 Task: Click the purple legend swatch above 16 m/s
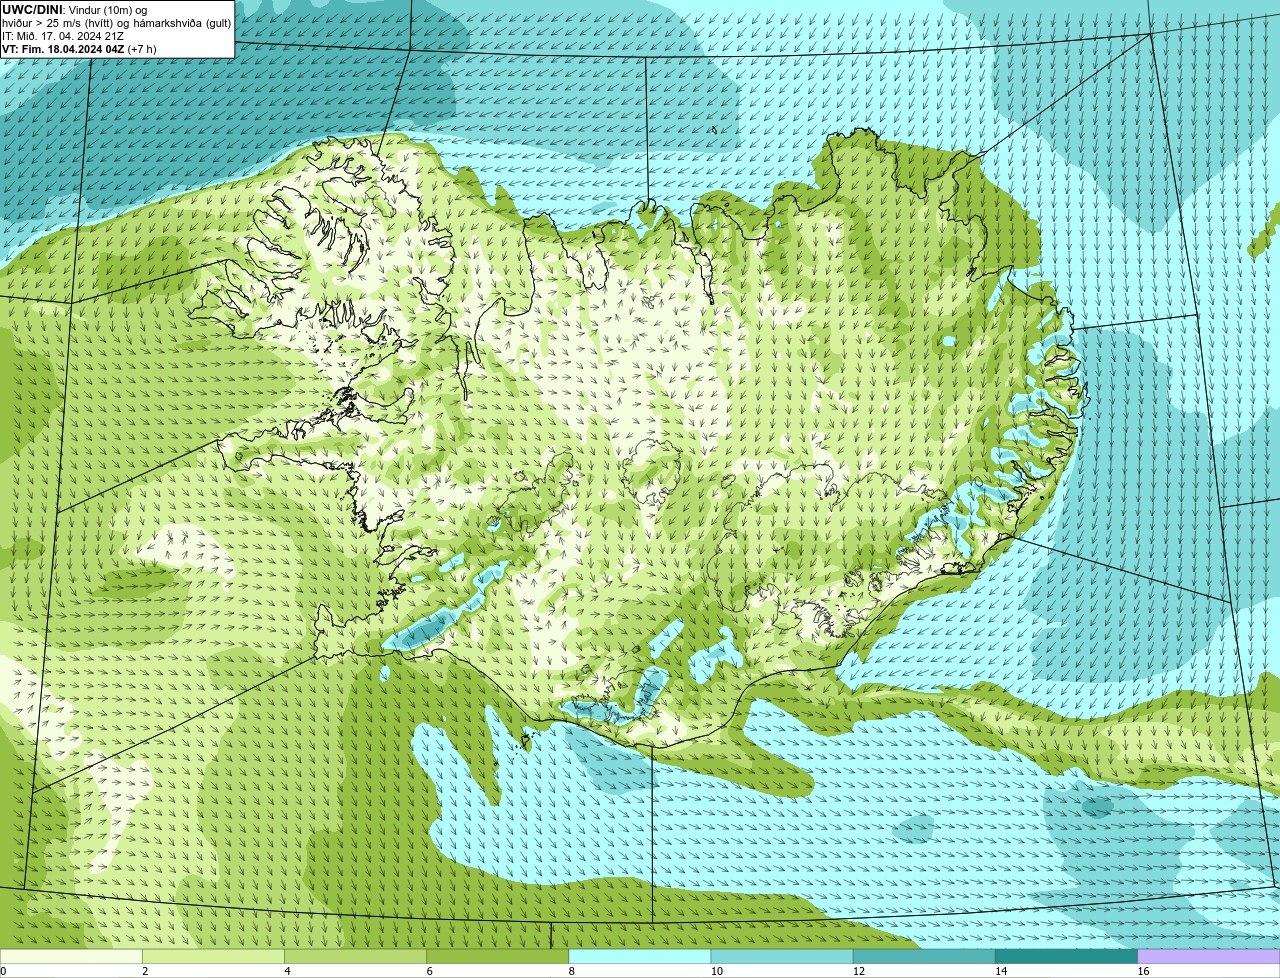(x=1209, y=956)
